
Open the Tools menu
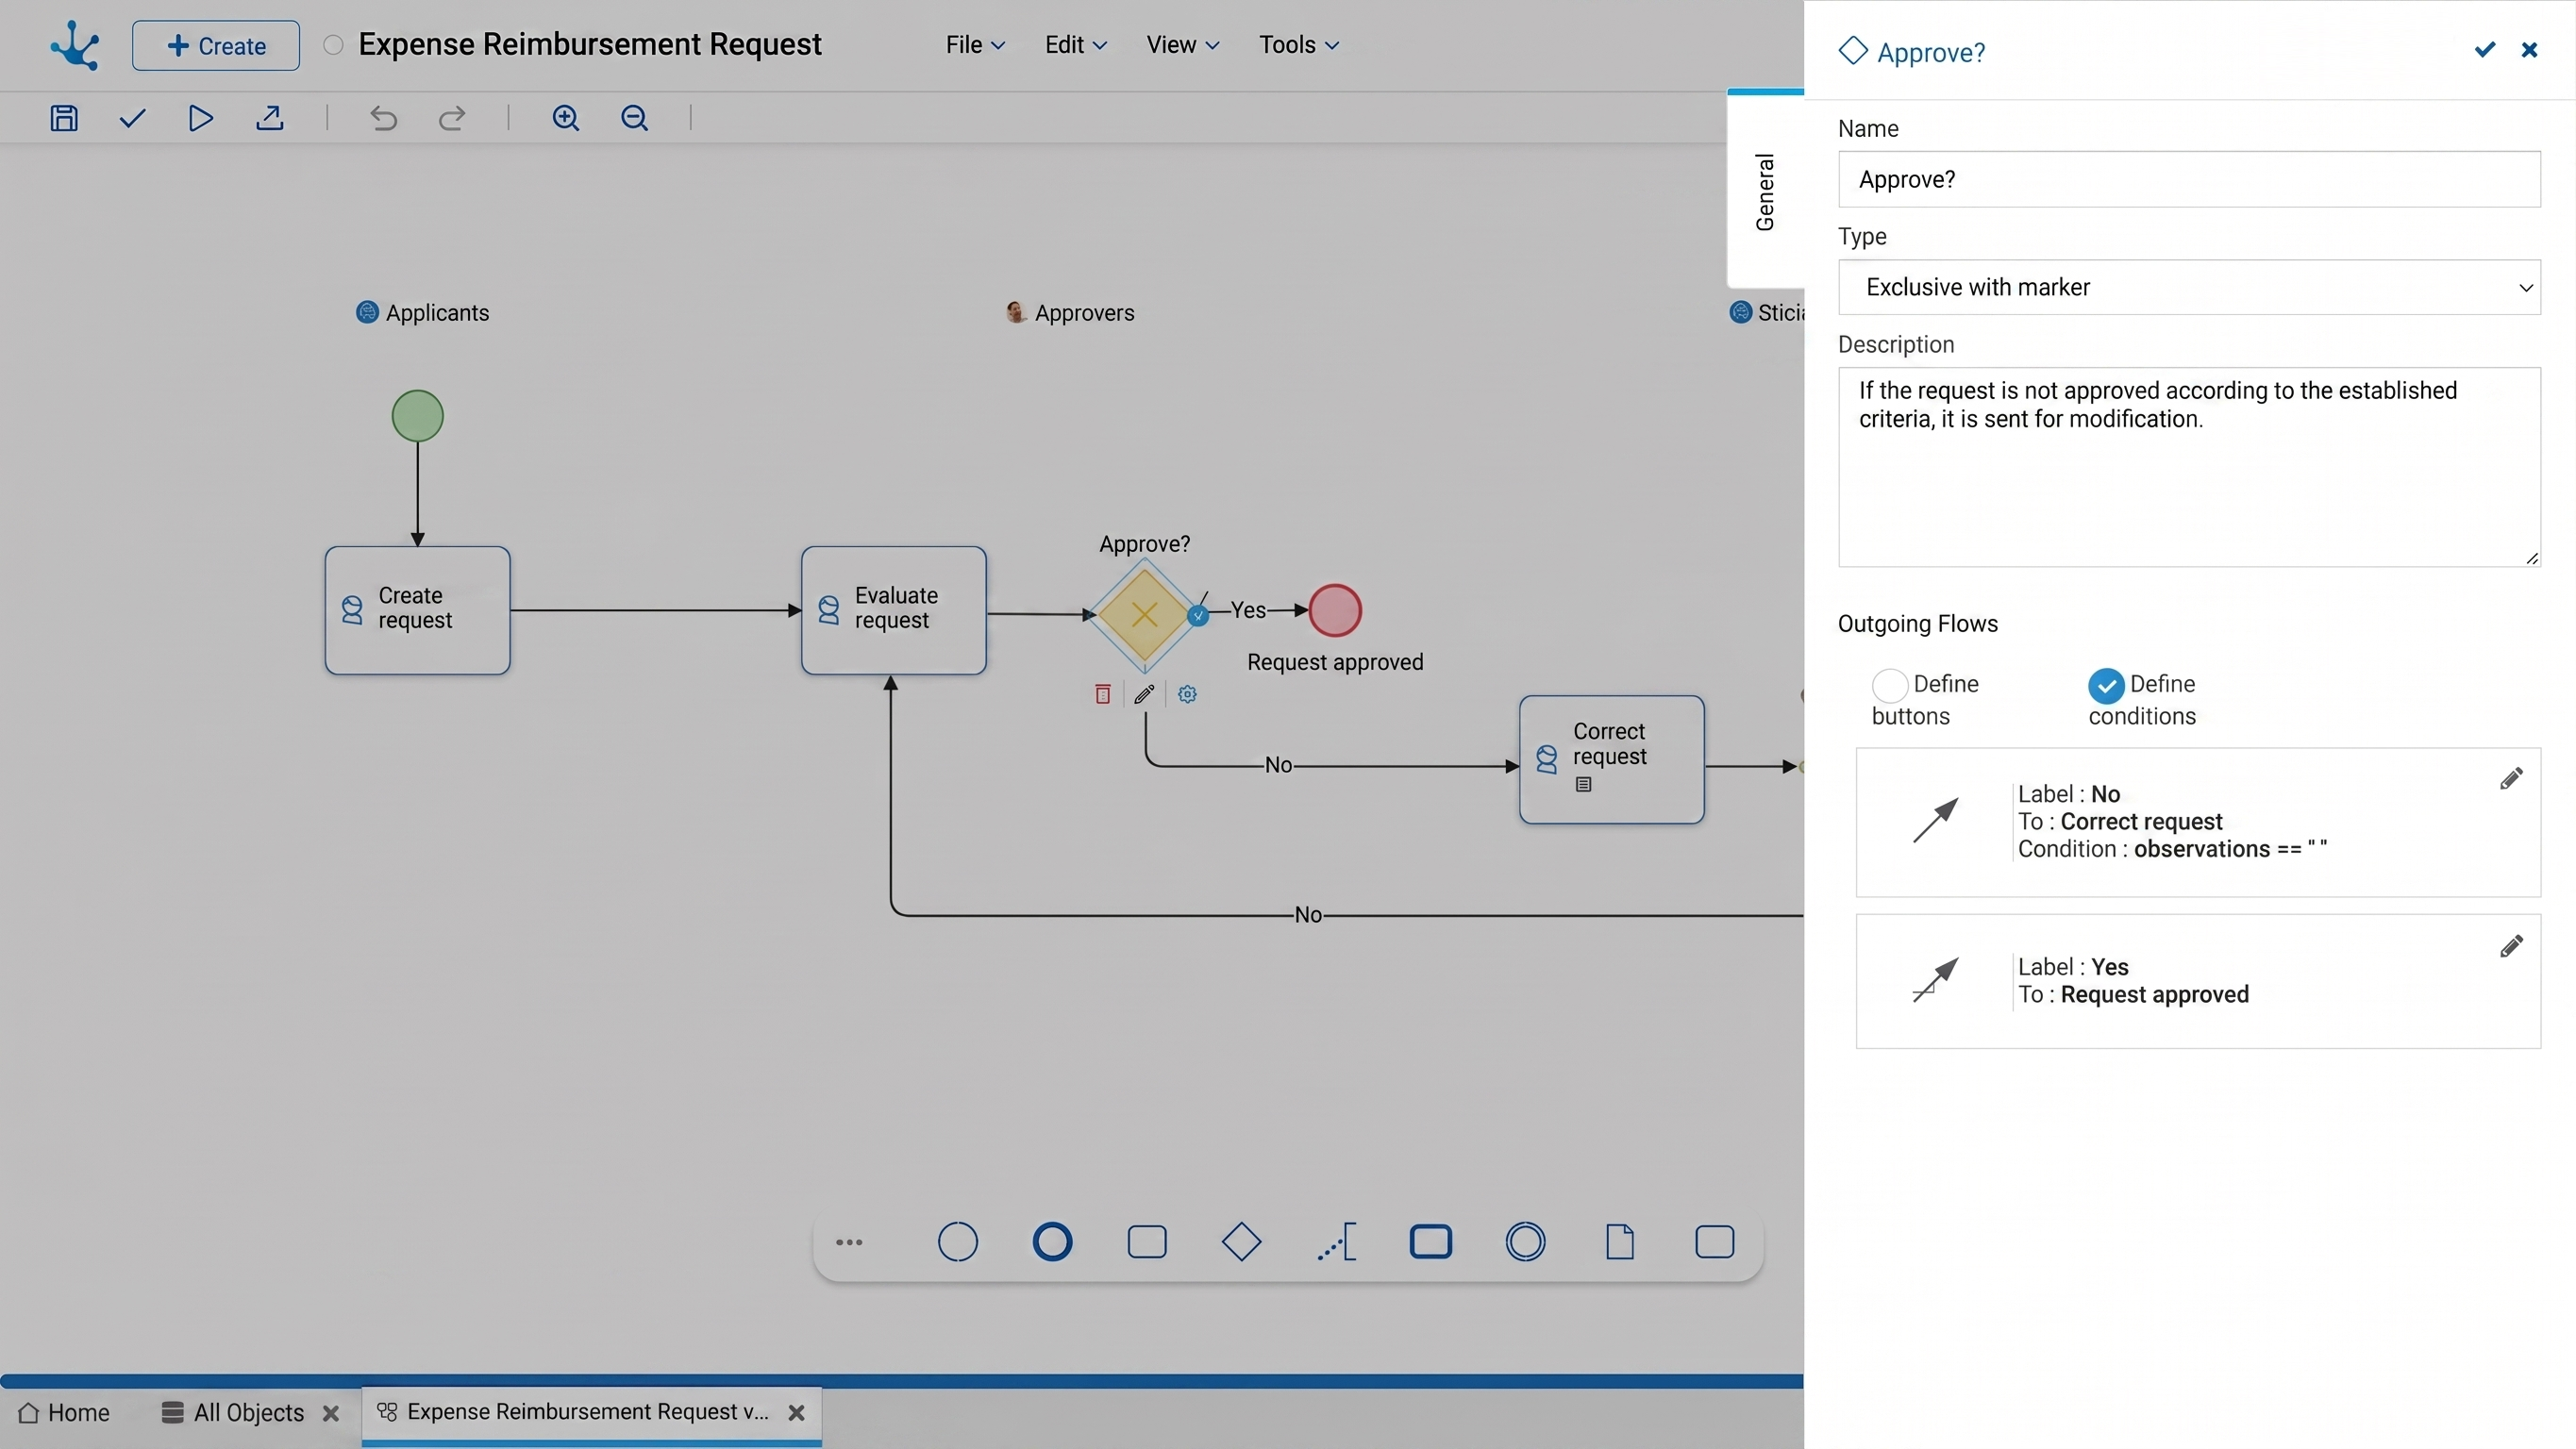(x=1298, y=45)
